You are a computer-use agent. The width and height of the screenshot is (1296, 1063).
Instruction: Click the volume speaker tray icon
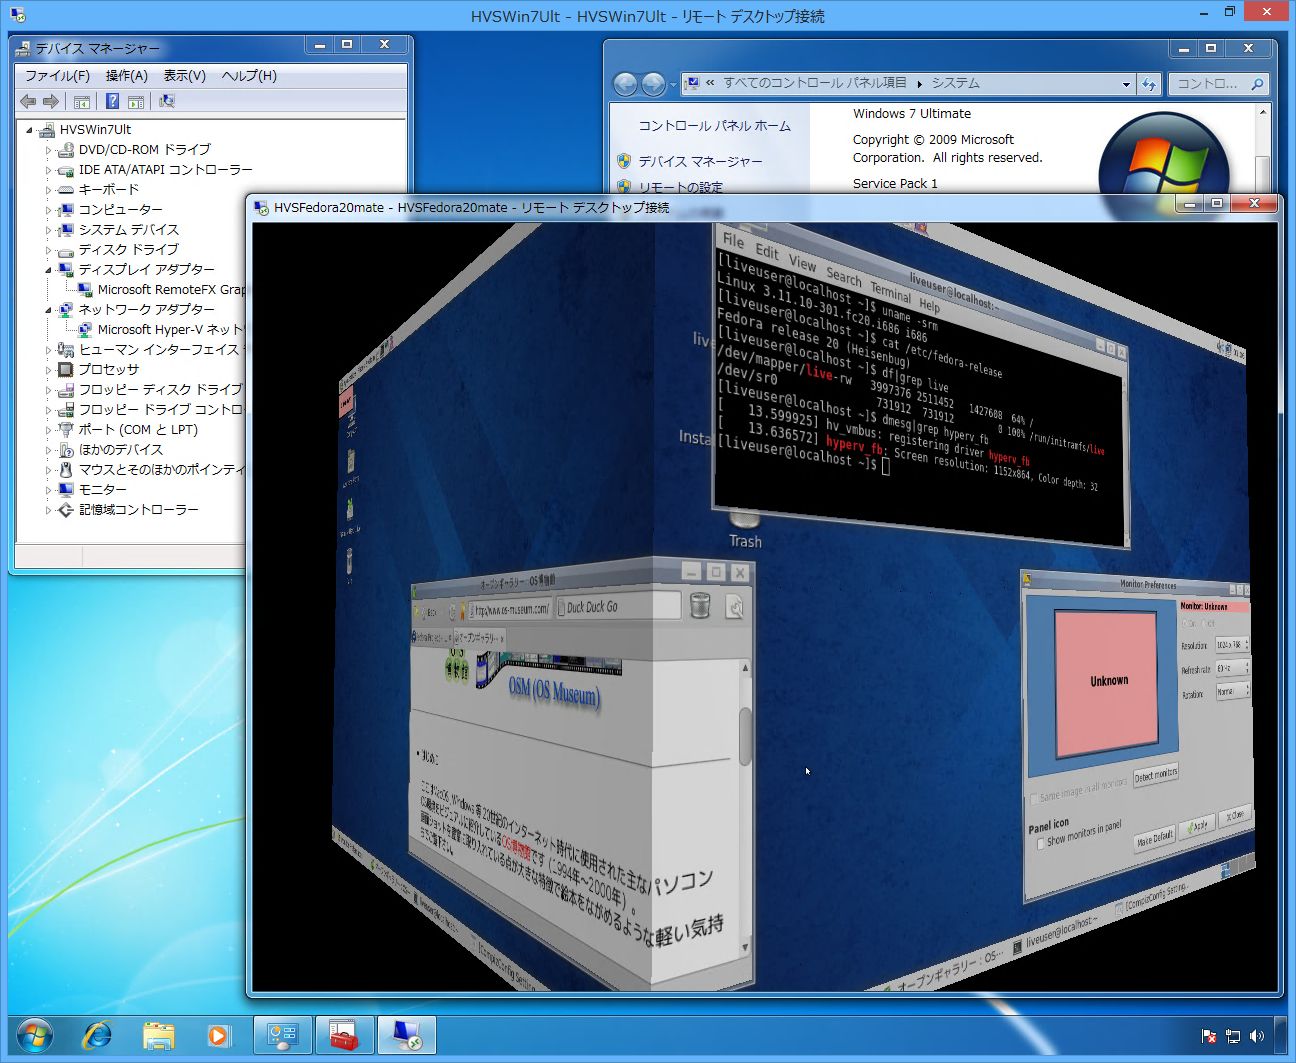coord(1257,1036)
